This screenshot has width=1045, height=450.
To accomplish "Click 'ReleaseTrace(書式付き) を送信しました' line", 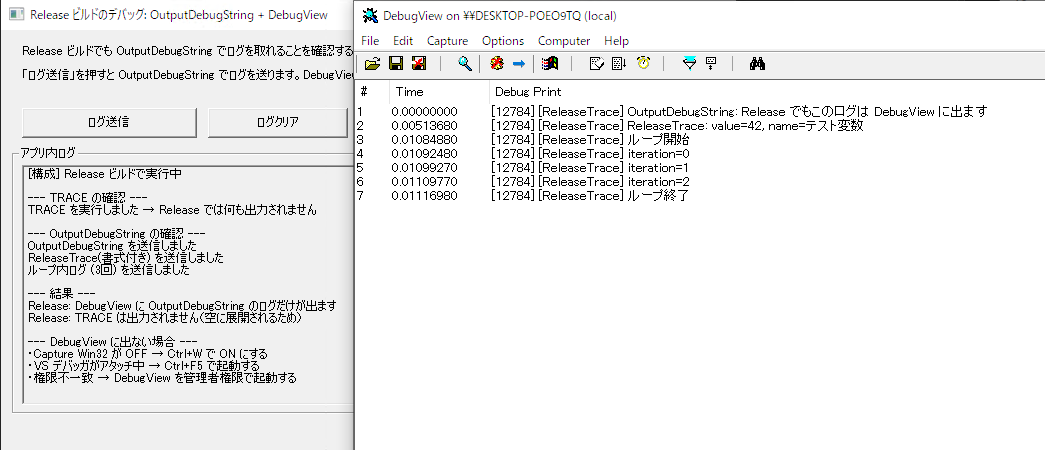I will [x=126, y=258].
